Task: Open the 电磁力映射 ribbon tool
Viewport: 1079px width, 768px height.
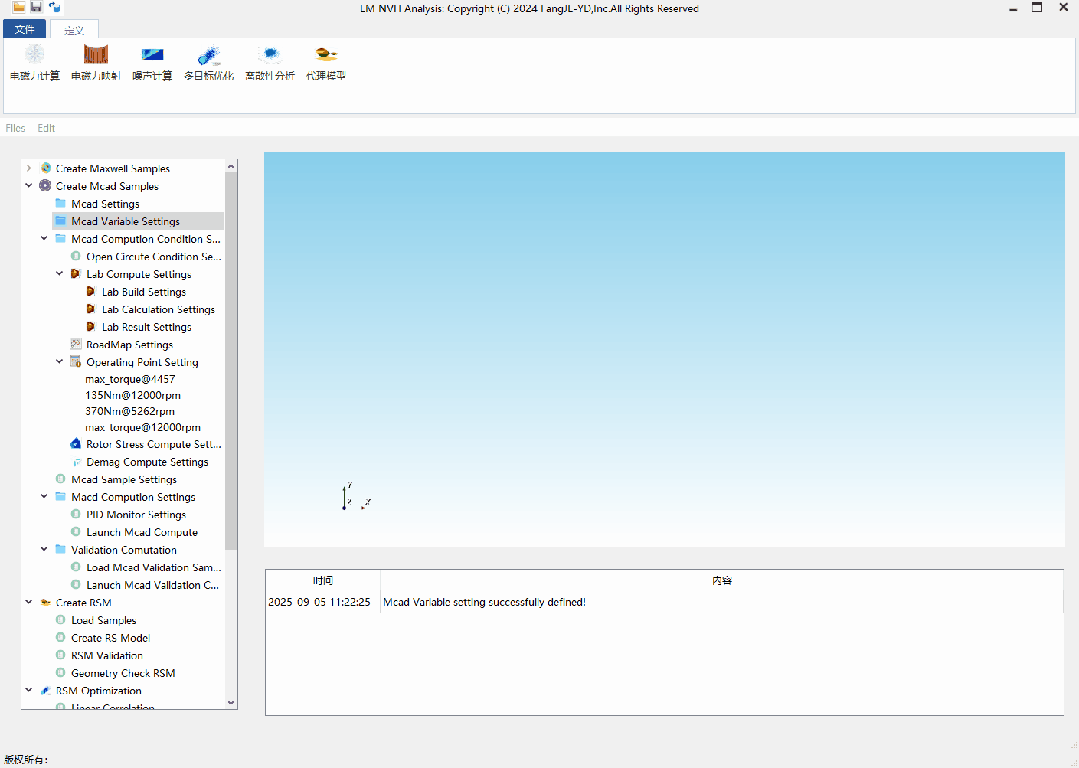Action: coord(95,62)
